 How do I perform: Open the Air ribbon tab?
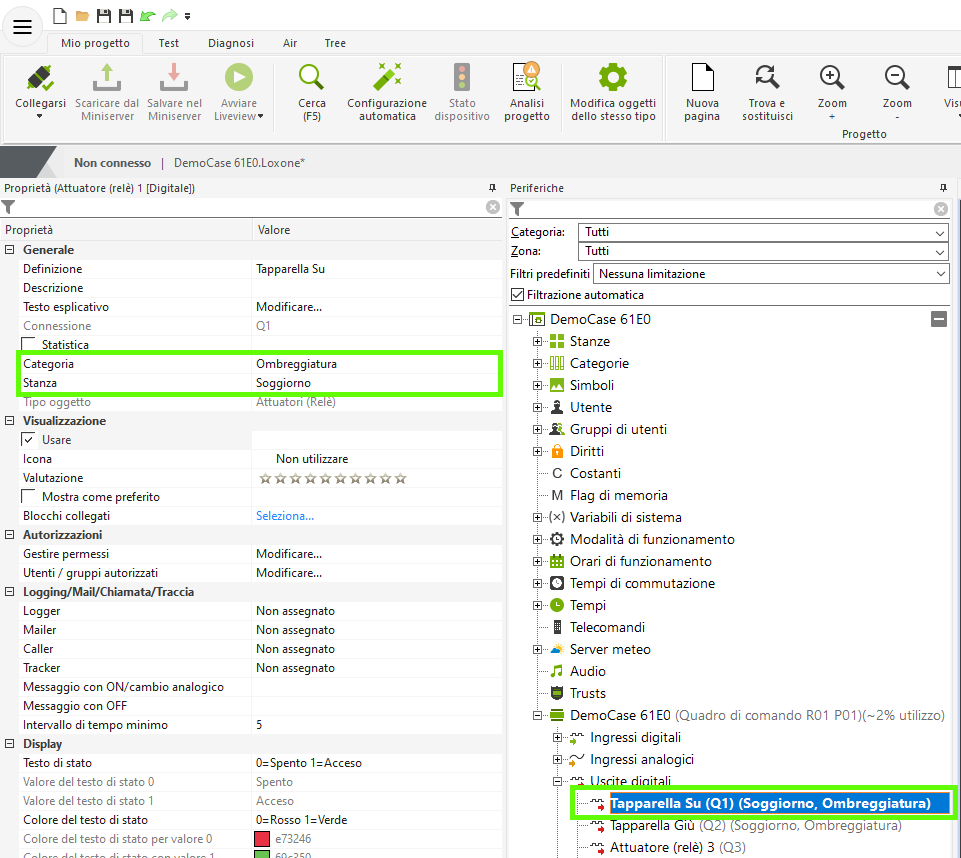[290, 43]
